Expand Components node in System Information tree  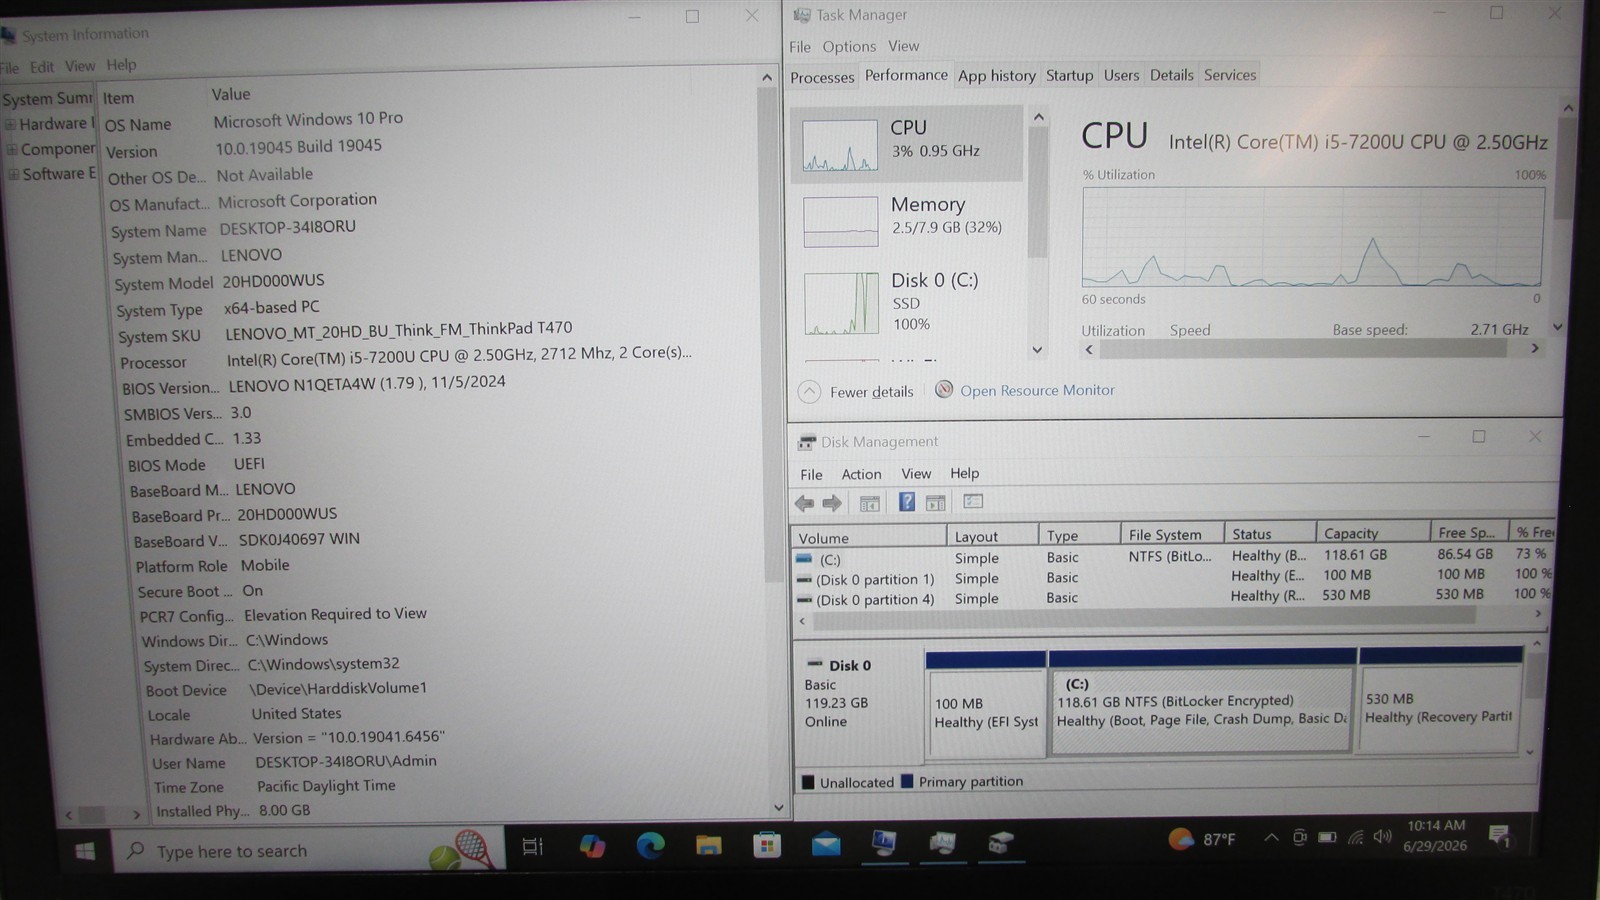point(13,150)
